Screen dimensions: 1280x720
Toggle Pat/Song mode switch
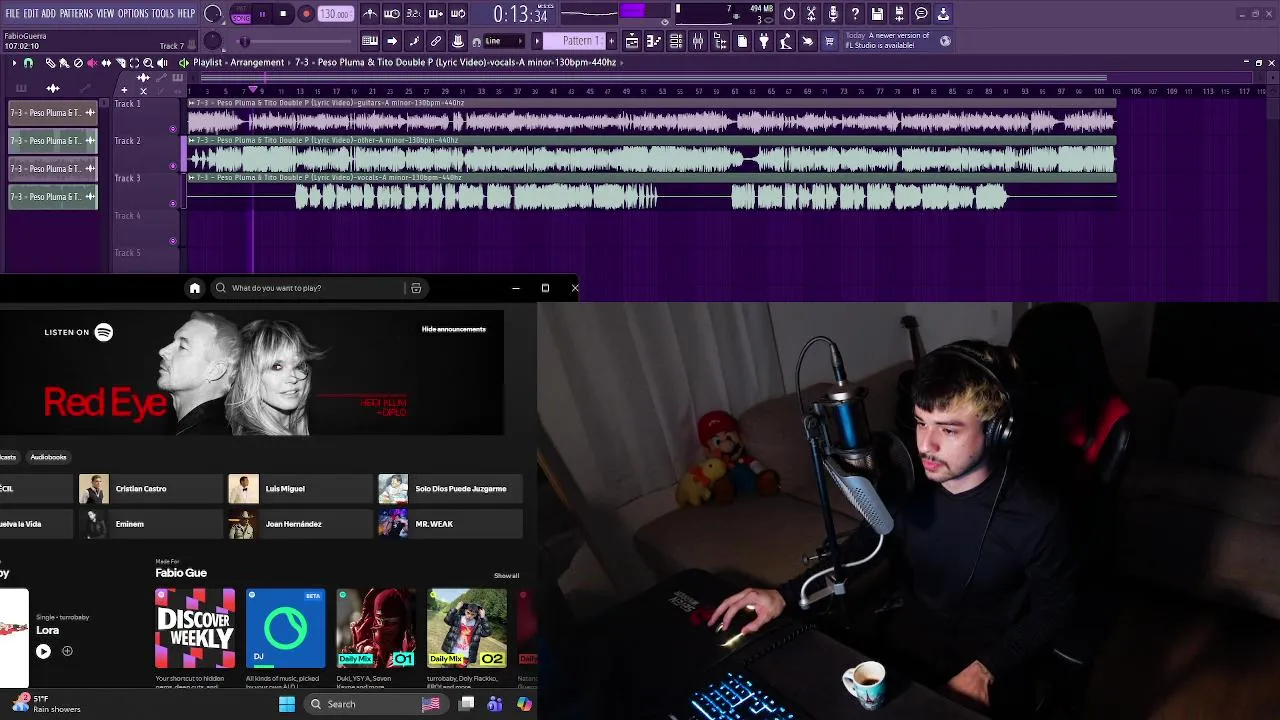click(241, 14)
